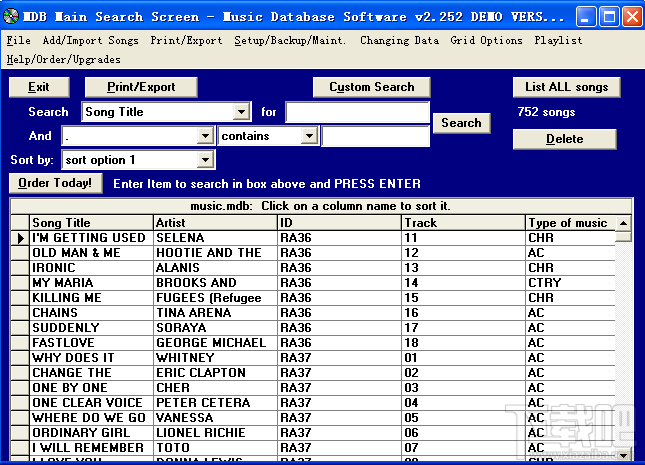Image resolution: width=645 pixels, height=465 pixels.
Task: Select song cell ONE BY ONE
Action: [x=91, y=388]
